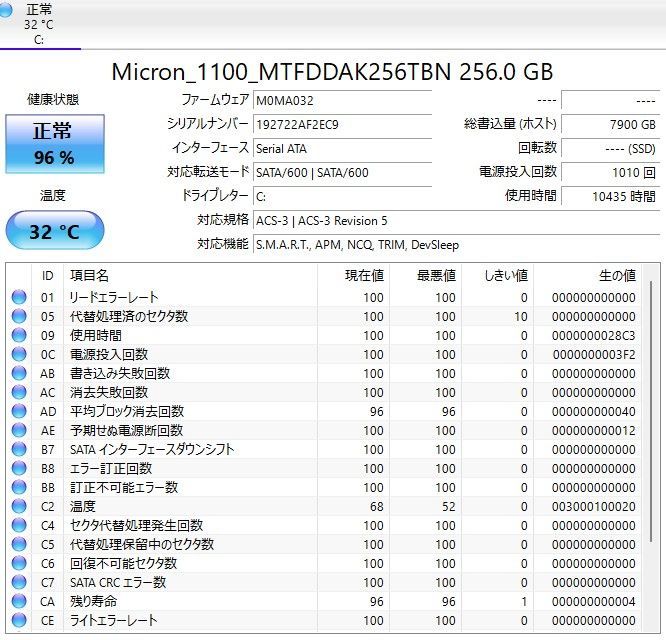Click status icon for 0C 電源投入回数 row
This screenshot has height=640, width=666.
coord(19,354)
